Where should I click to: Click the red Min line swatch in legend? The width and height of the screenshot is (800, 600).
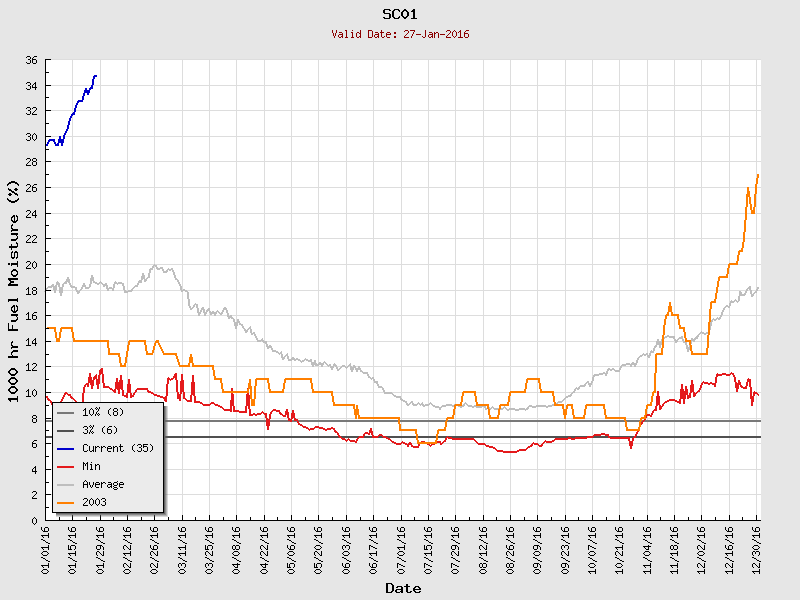[x=66, y=466]
